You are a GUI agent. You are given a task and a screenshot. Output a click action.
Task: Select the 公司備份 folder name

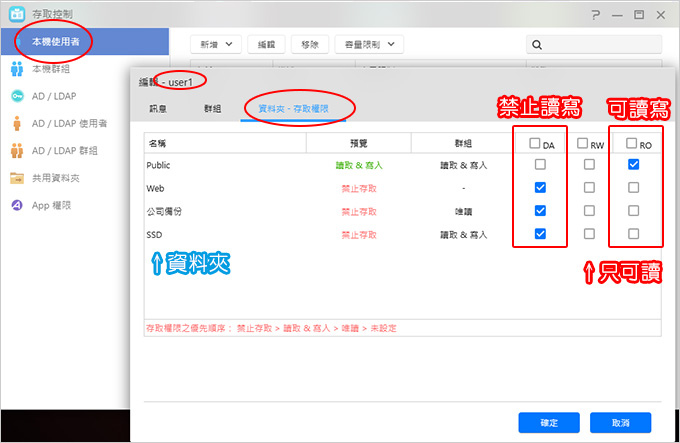point(164,212)
